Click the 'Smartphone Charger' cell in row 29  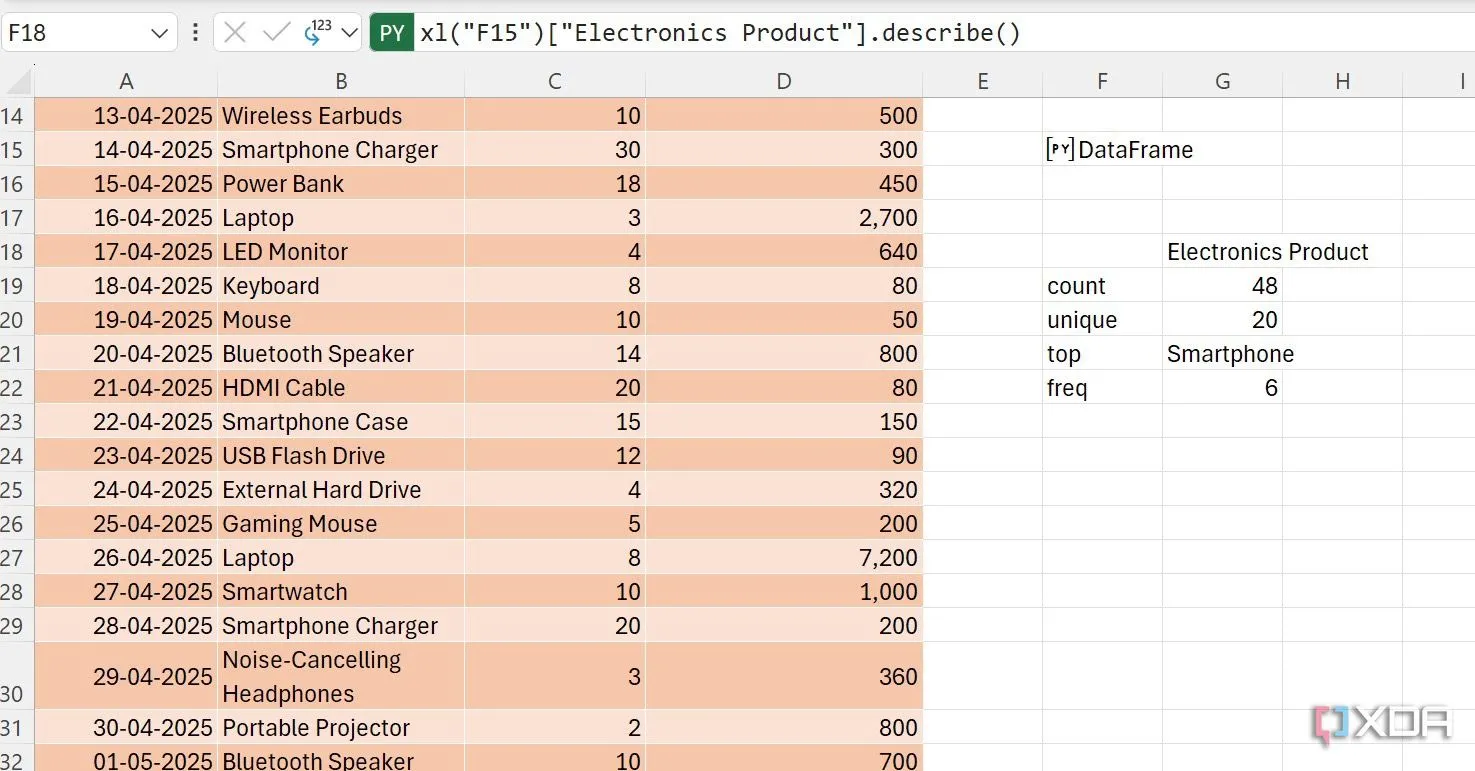[x=341, y=626]
